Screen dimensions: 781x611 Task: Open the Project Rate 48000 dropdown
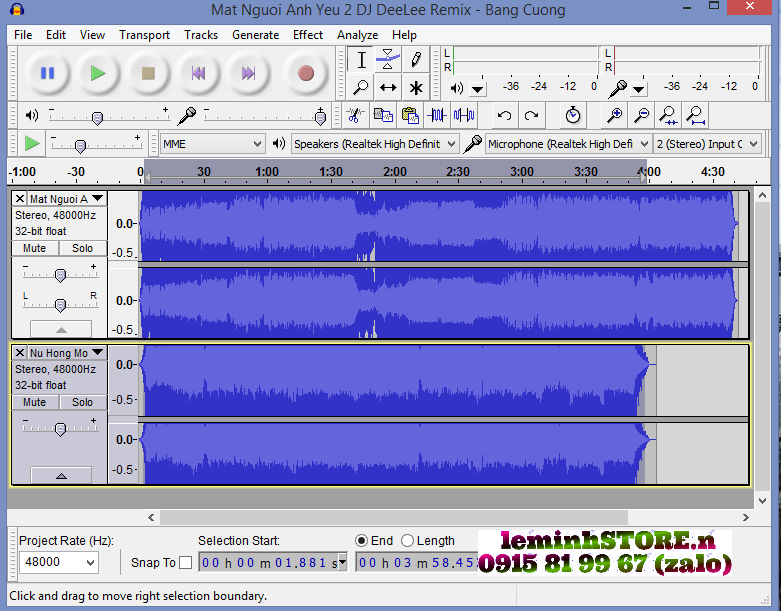pyautogui.click(x=59, y=562)
